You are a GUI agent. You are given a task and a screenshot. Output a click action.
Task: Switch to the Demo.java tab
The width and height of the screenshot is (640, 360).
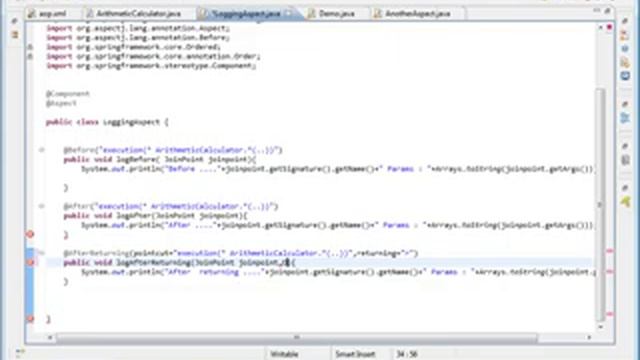332,13
